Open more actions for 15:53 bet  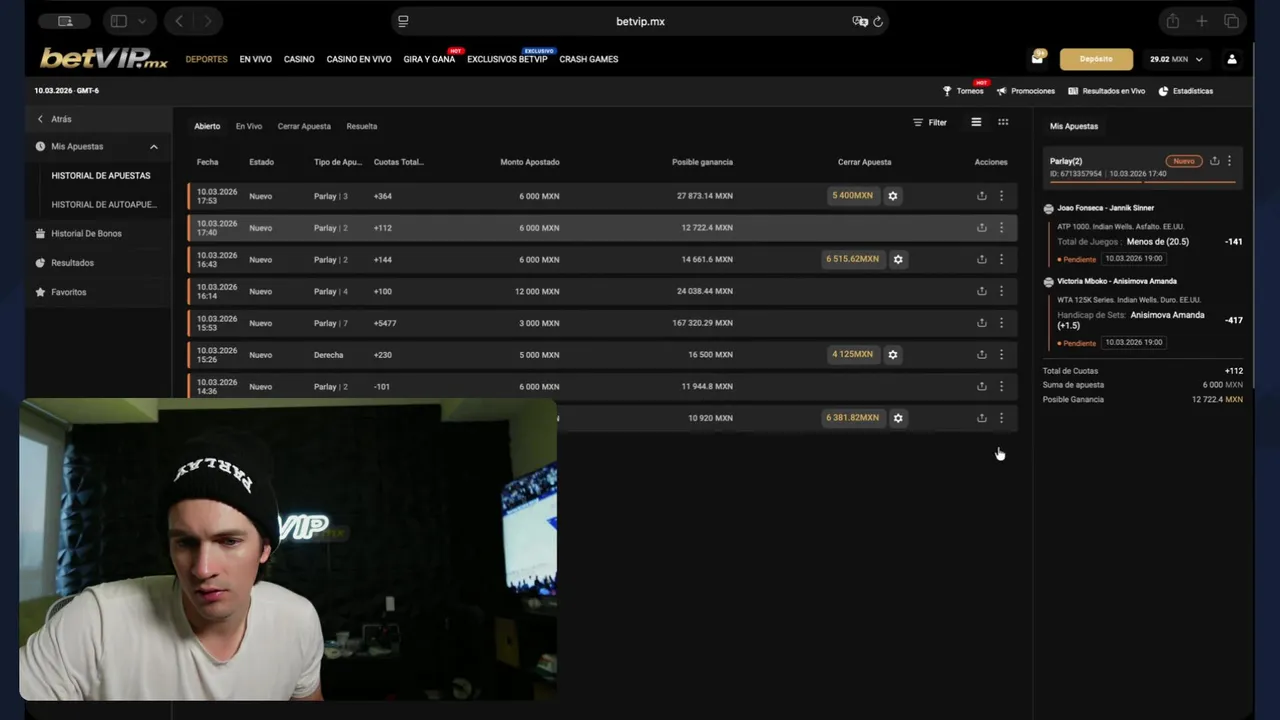pyautogui.click(x=1001, y=323)
